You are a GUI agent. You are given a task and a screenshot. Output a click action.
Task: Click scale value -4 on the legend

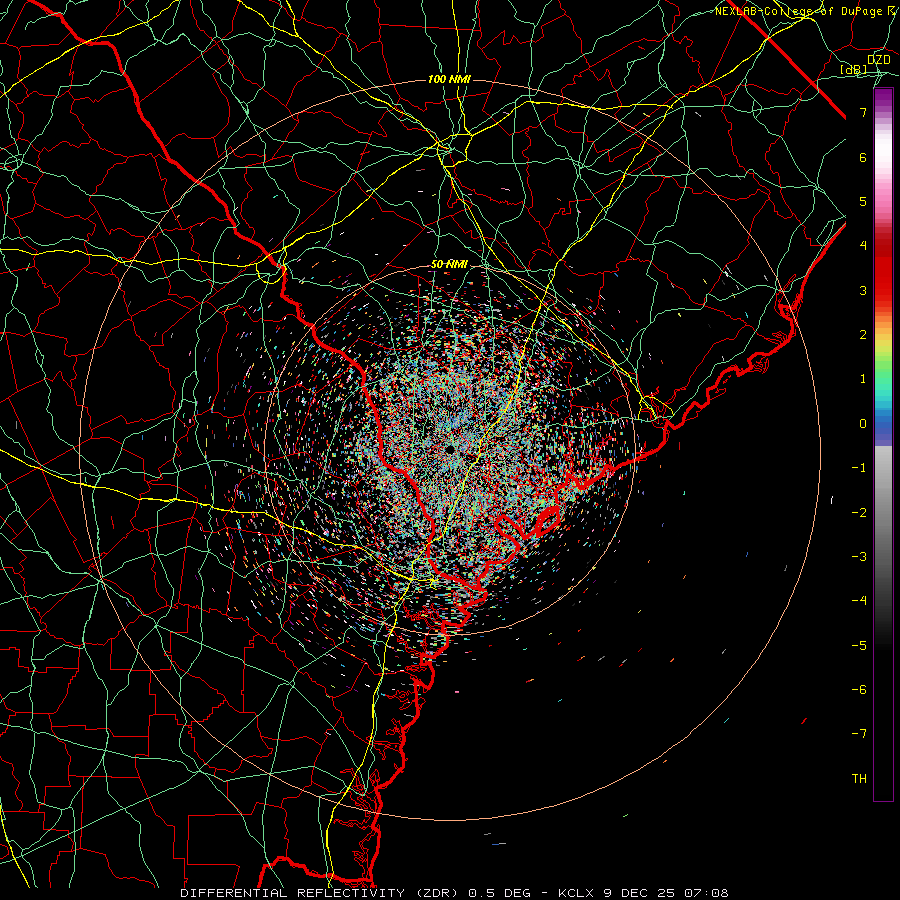[859, 601]
